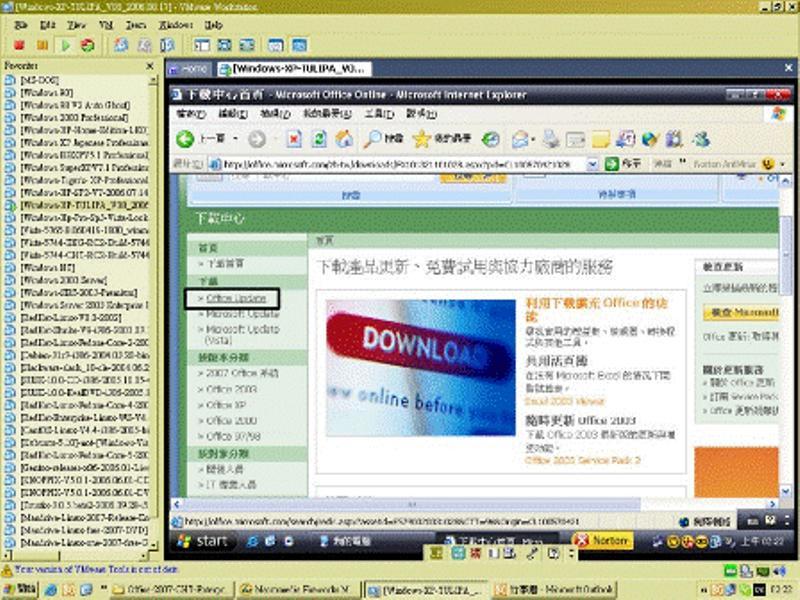The image size is (800, 600).
Task: Click the Norton AntiVirus toolbar icon
Action: (767, 164)
